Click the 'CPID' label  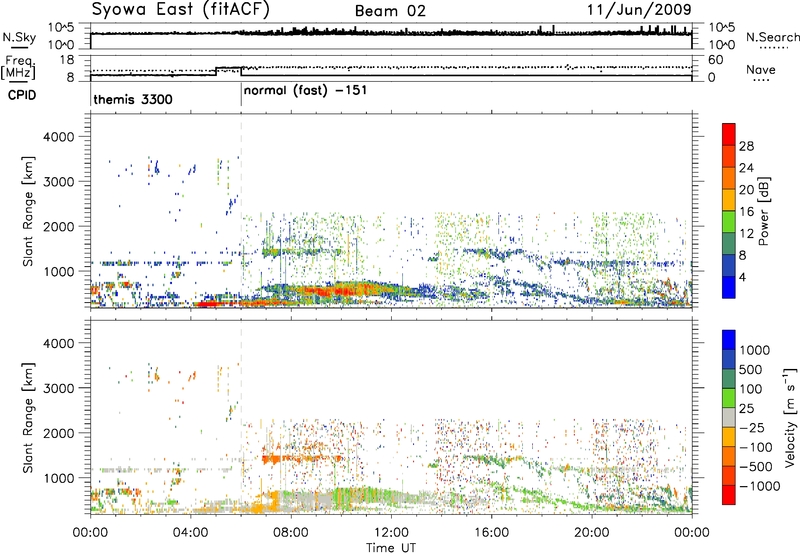coord(22,95)
